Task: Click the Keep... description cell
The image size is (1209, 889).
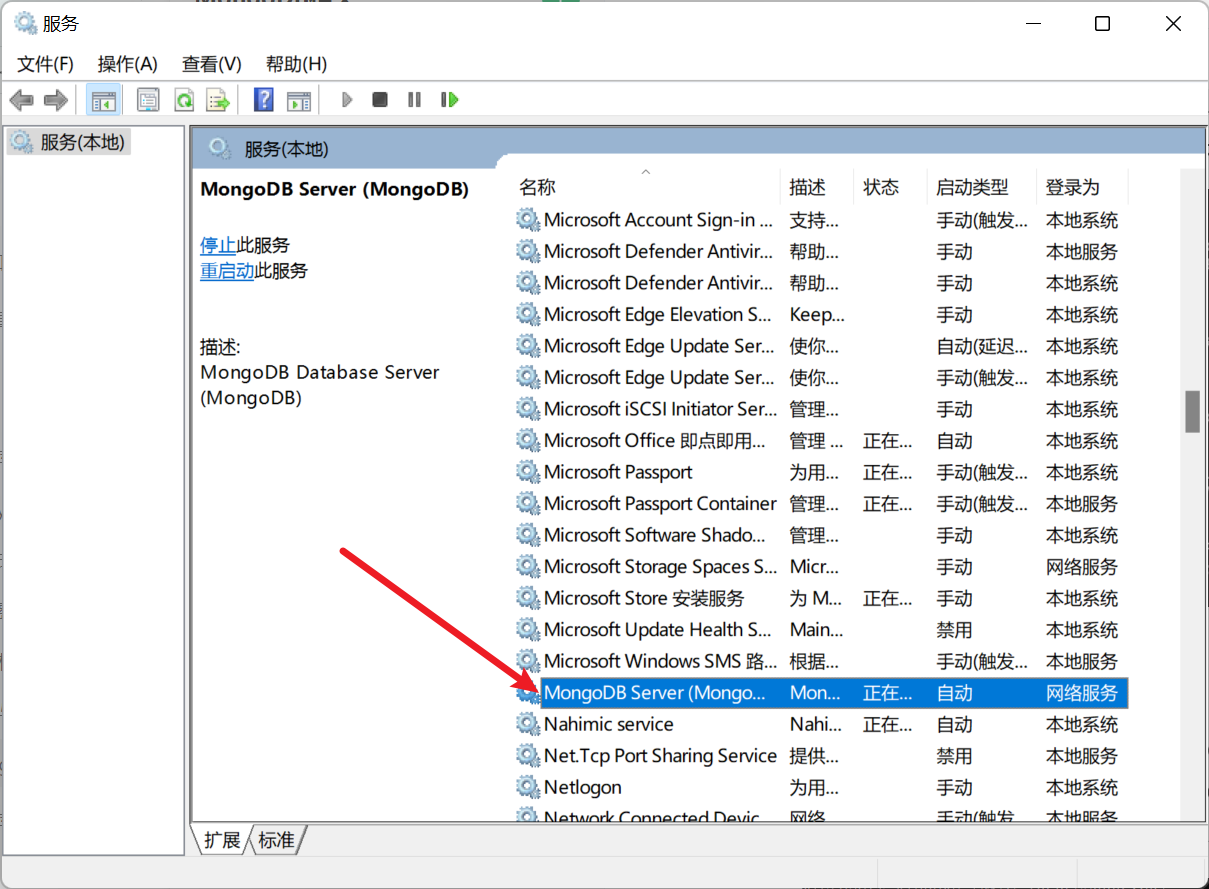Action: (817, 315)
